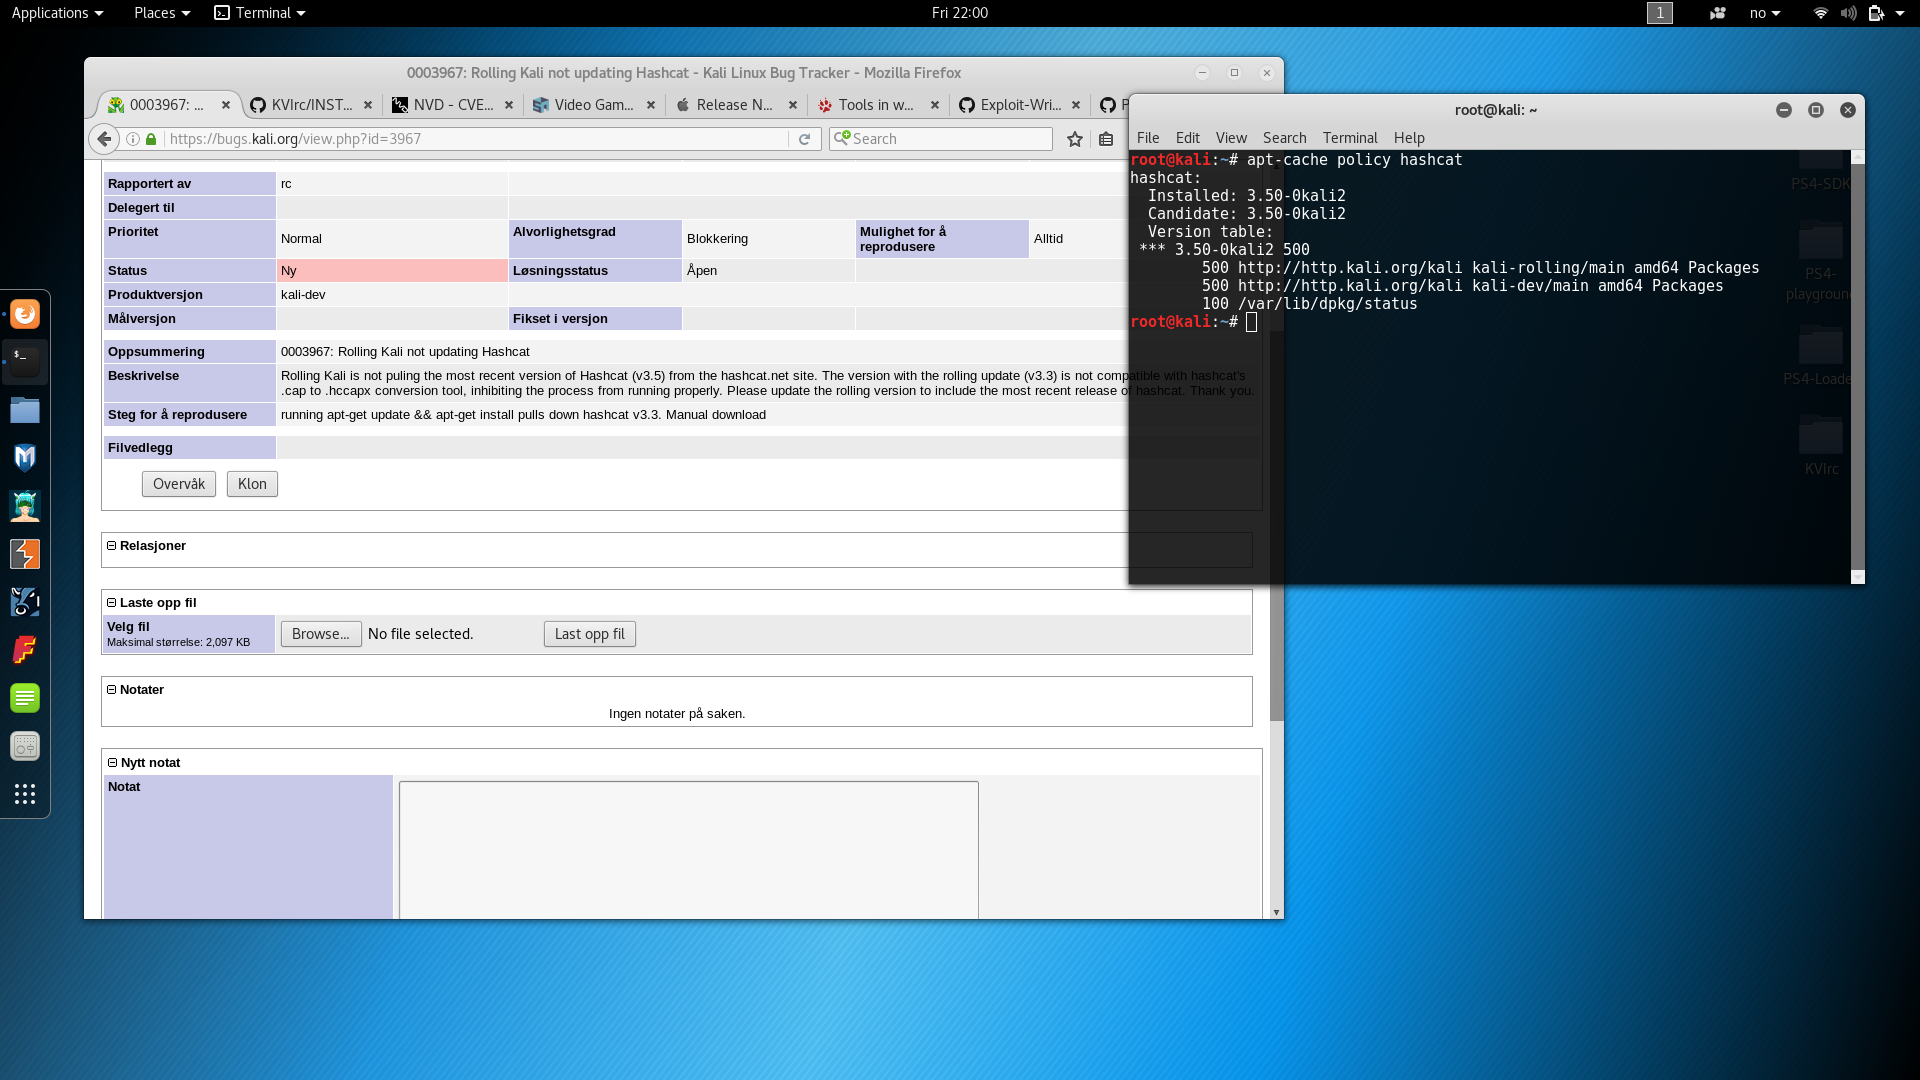Screen dimensions: 1920x1080
Task: Open the volume icon in top bar
Action: pos(1848,13)
